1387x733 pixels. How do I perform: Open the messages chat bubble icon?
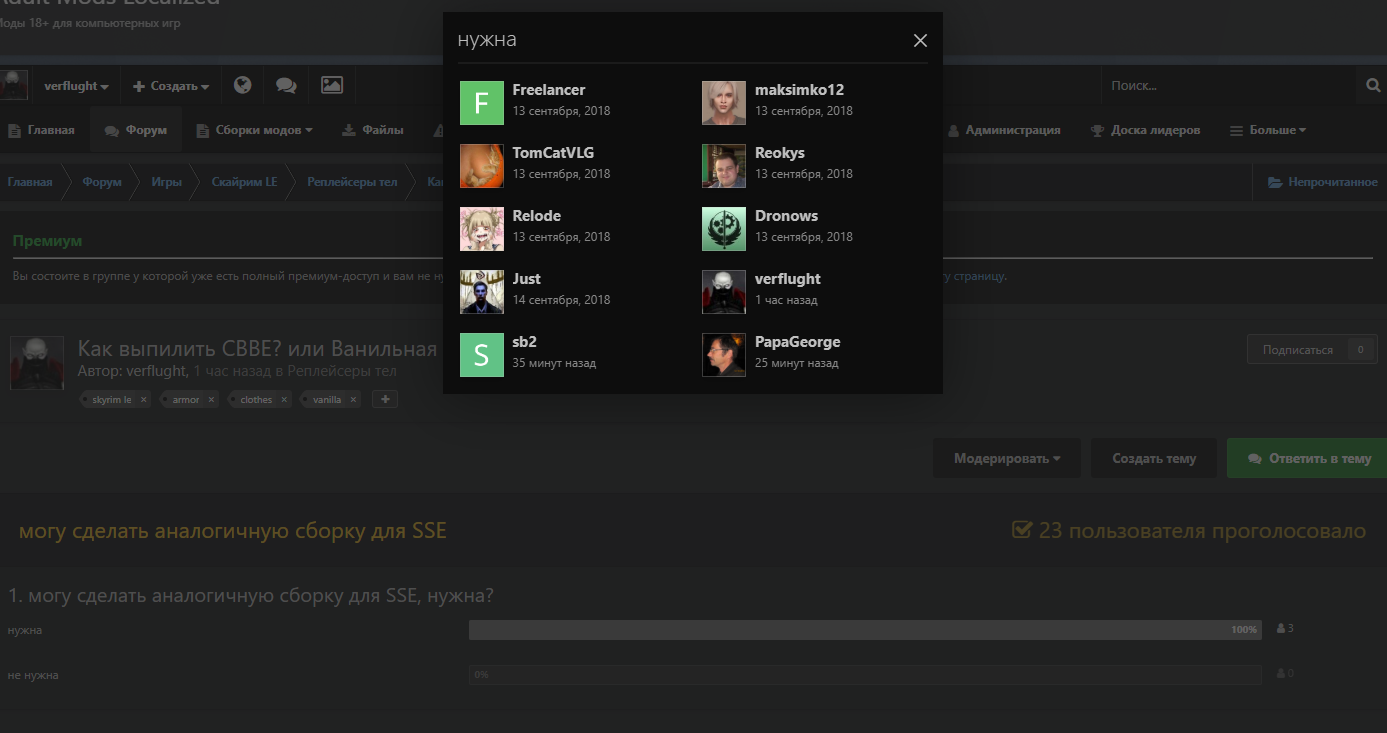tap(286, 86)
